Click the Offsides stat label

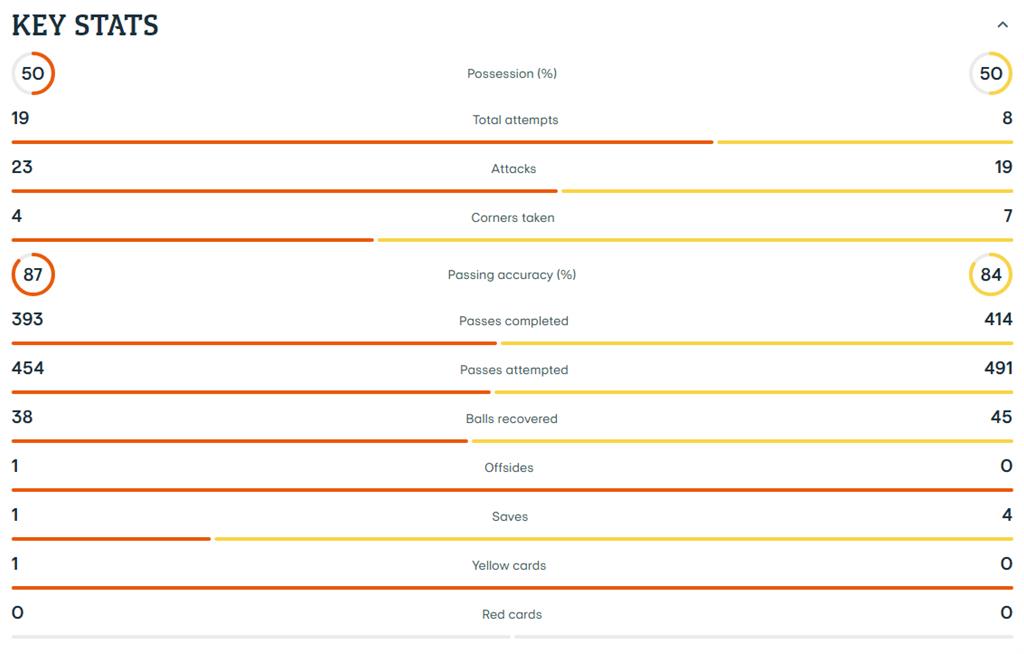pyautogui.click(x=509, y=468)
